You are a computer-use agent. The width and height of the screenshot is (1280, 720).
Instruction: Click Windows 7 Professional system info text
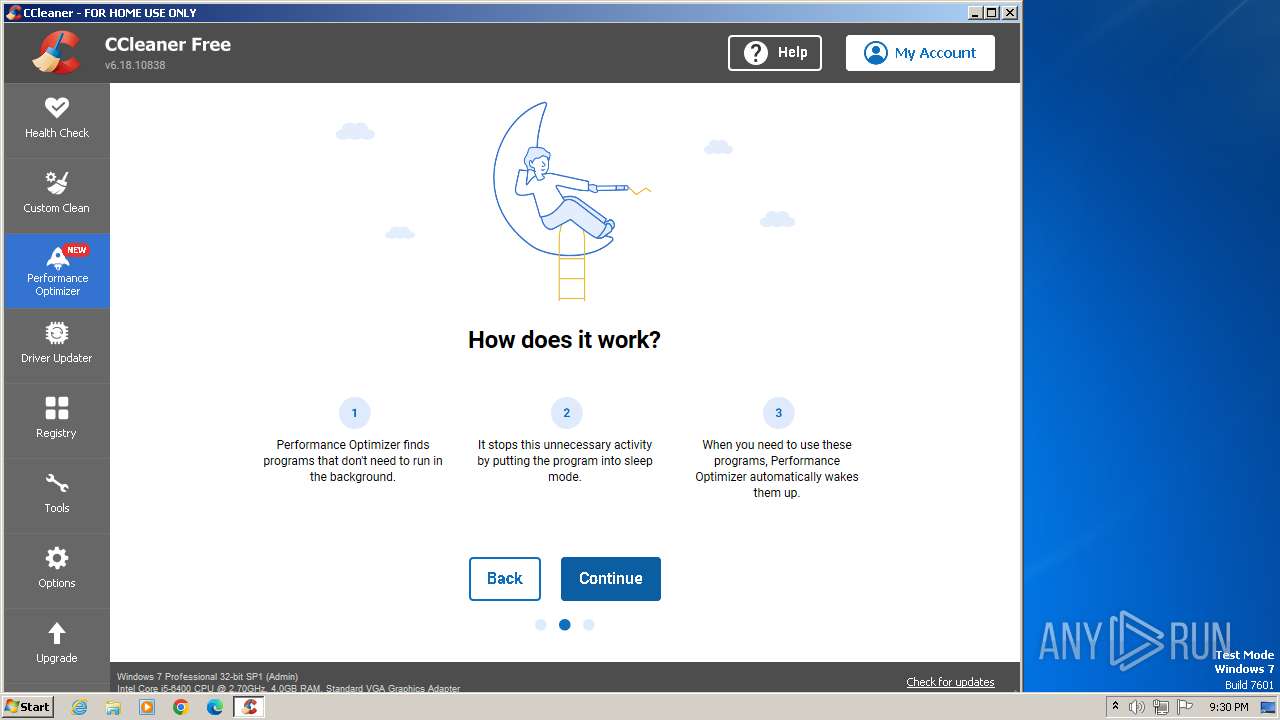point(207,677)
